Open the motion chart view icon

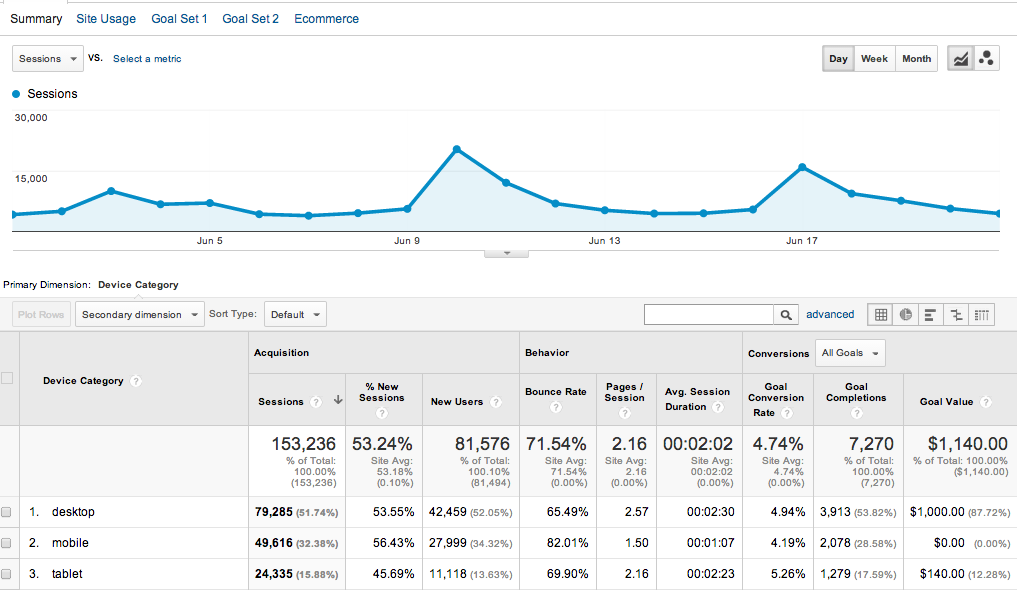point(987,59)
